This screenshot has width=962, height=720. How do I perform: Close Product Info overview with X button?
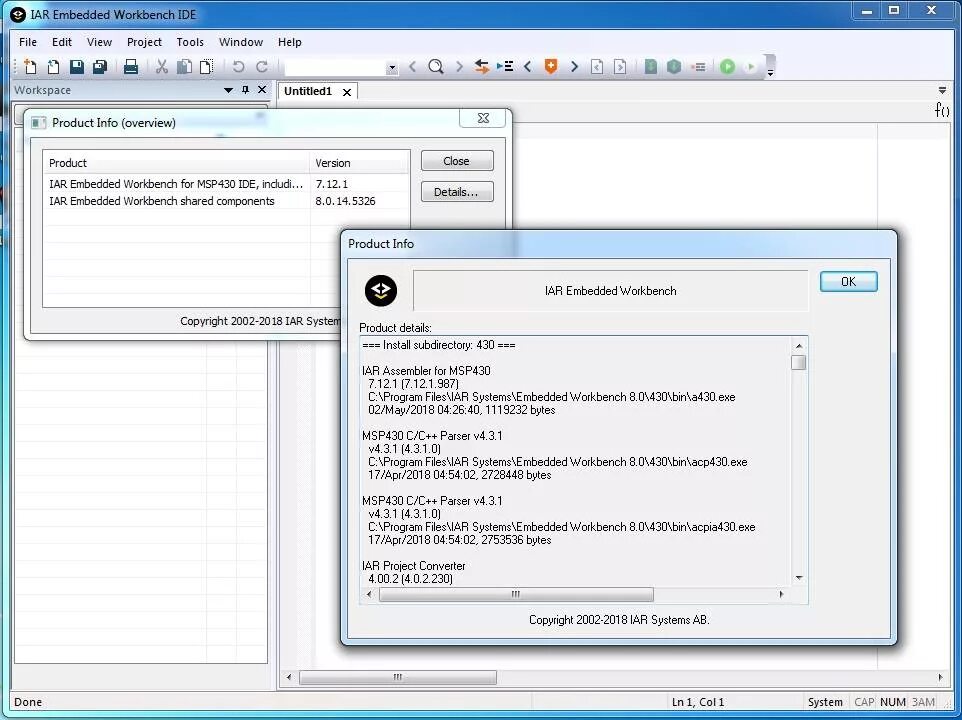(483, 118)
